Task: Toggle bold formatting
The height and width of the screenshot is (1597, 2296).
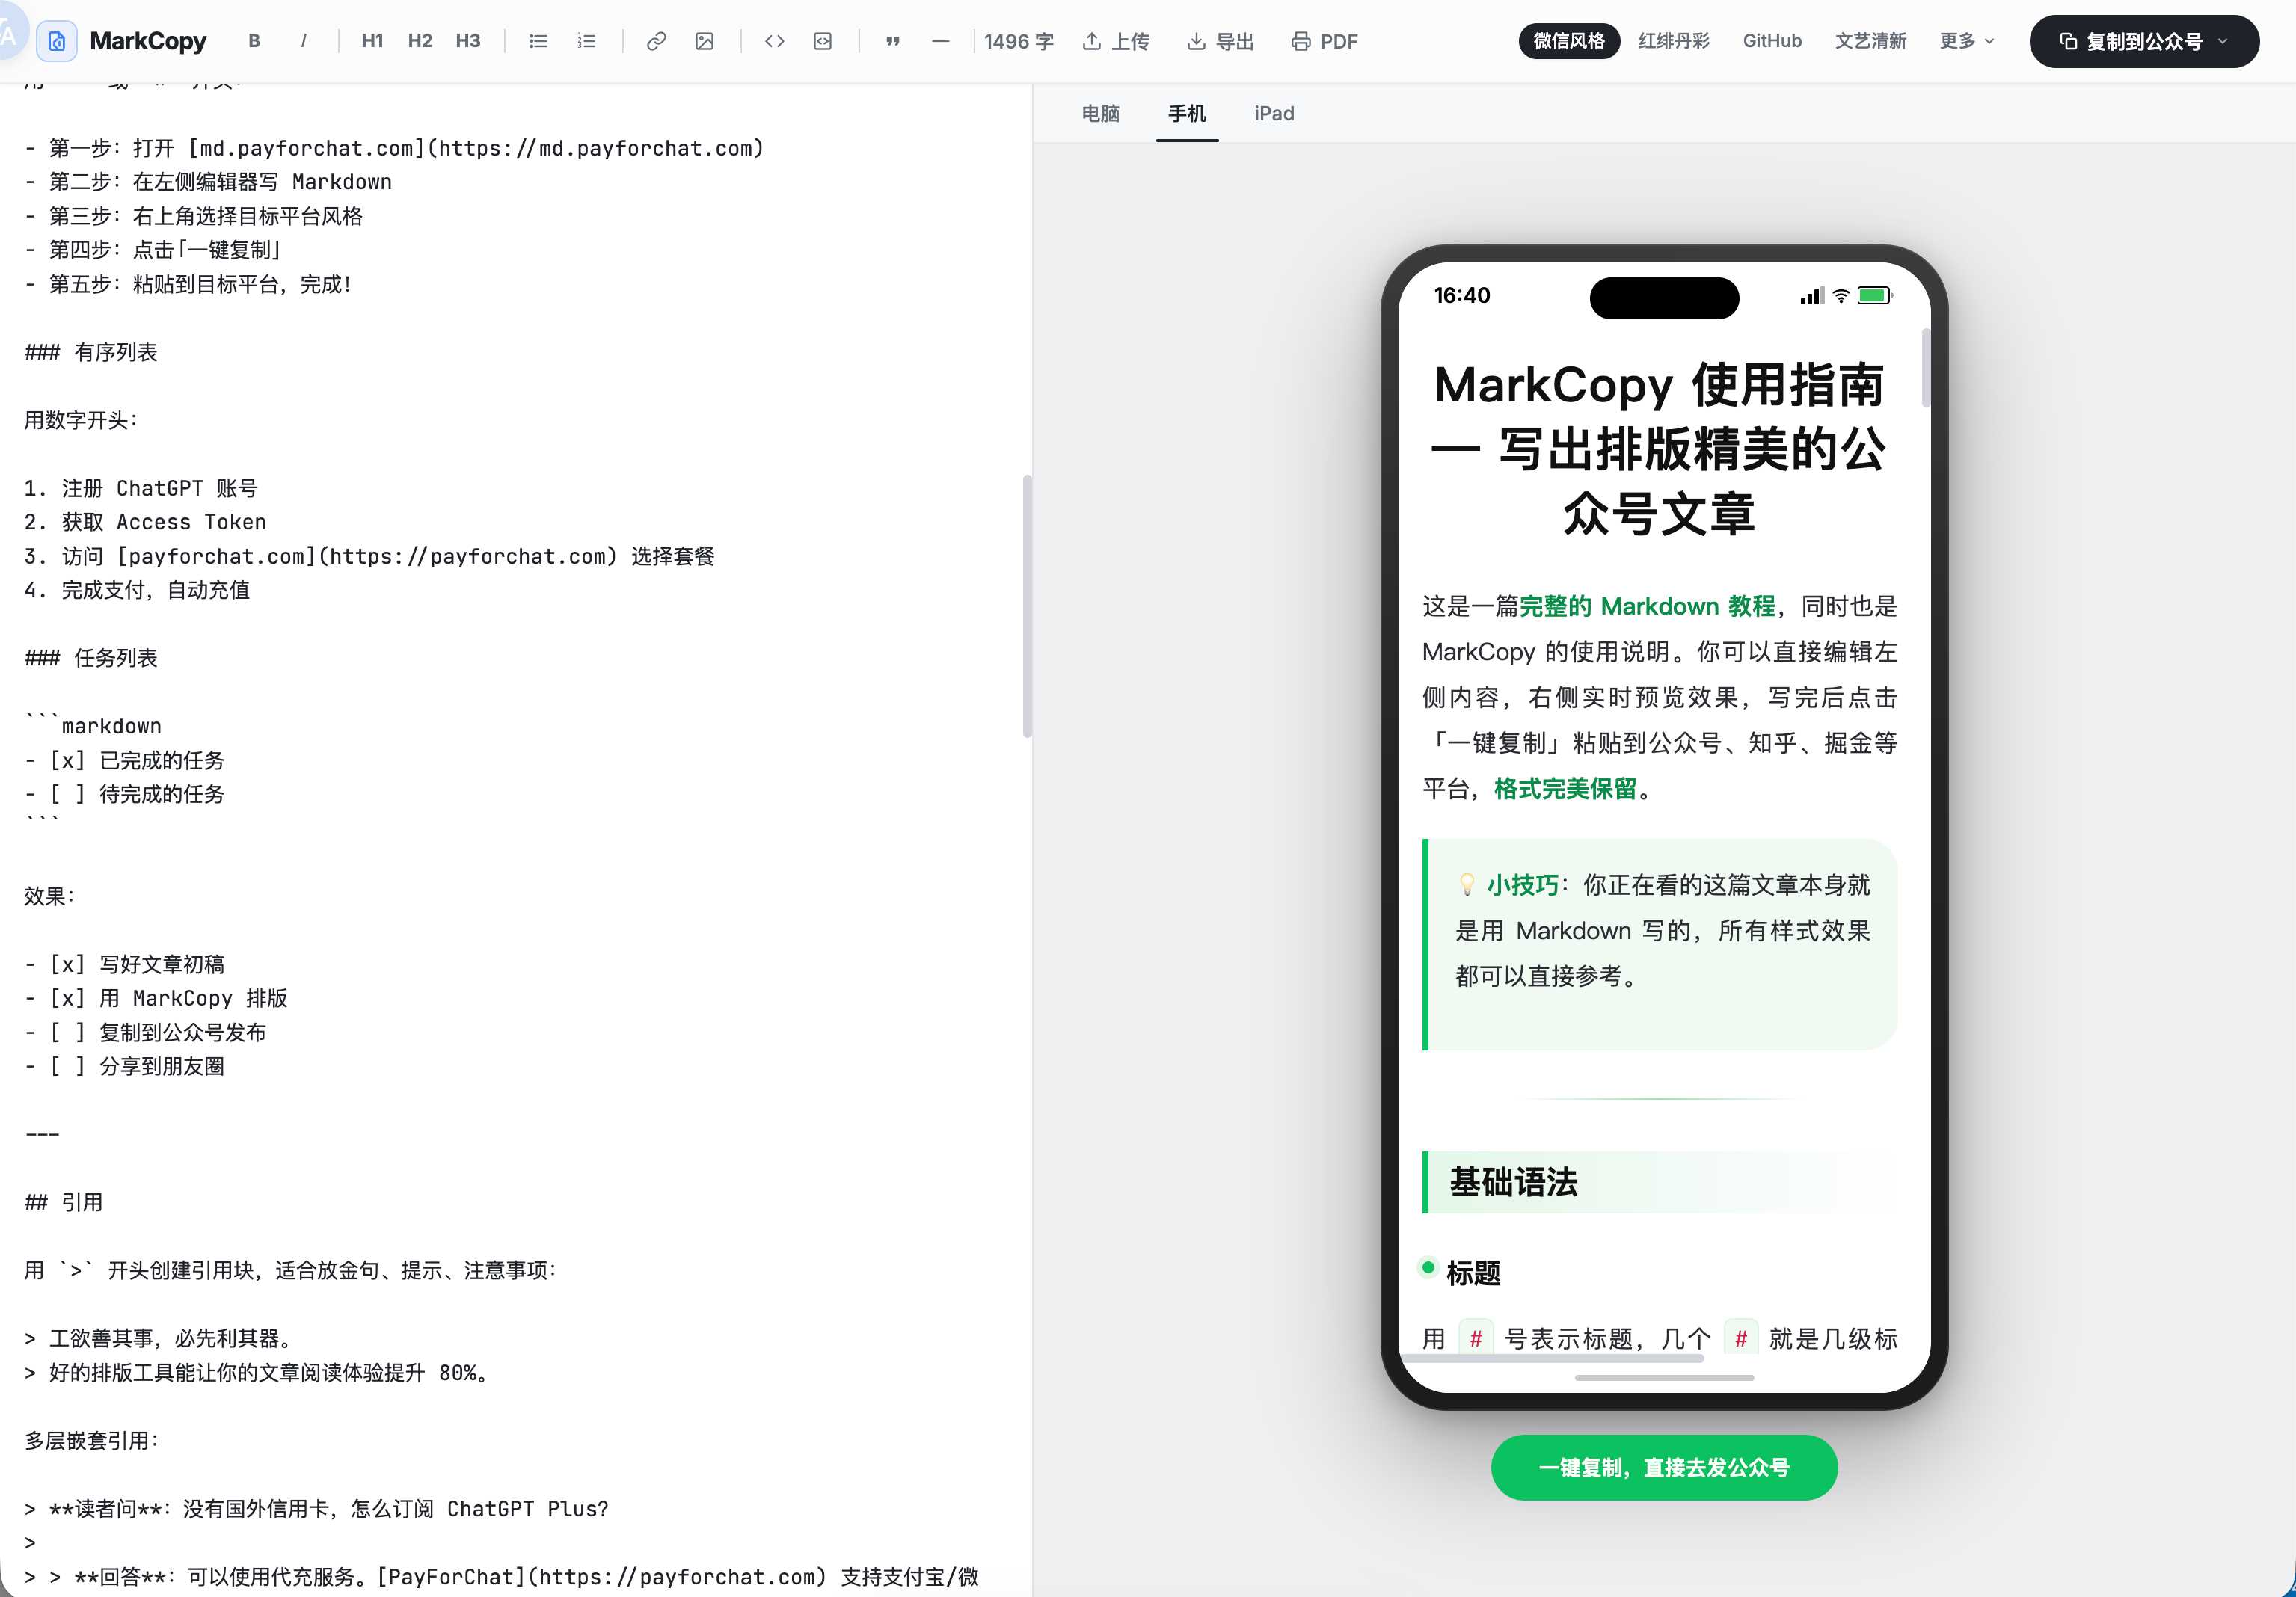Action: coord(254,41)
